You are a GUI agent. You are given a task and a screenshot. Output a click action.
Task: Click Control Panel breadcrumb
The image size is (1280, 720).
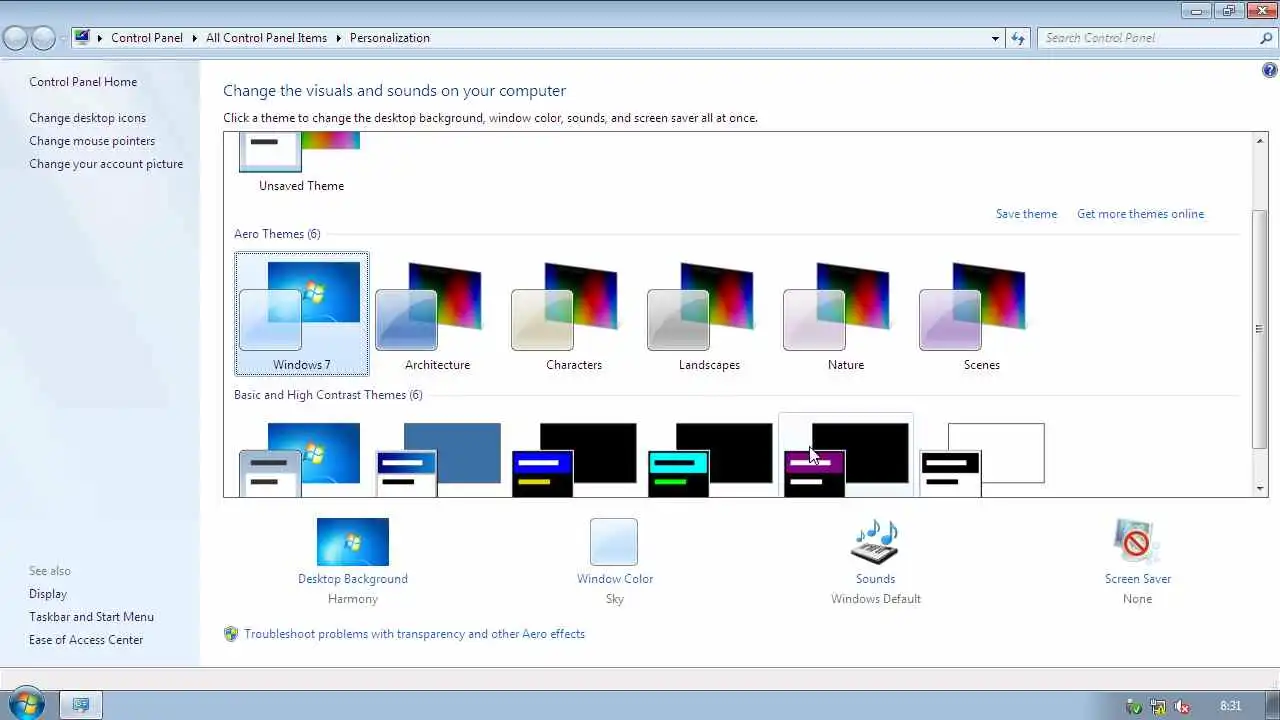click(x=147, y=38)
